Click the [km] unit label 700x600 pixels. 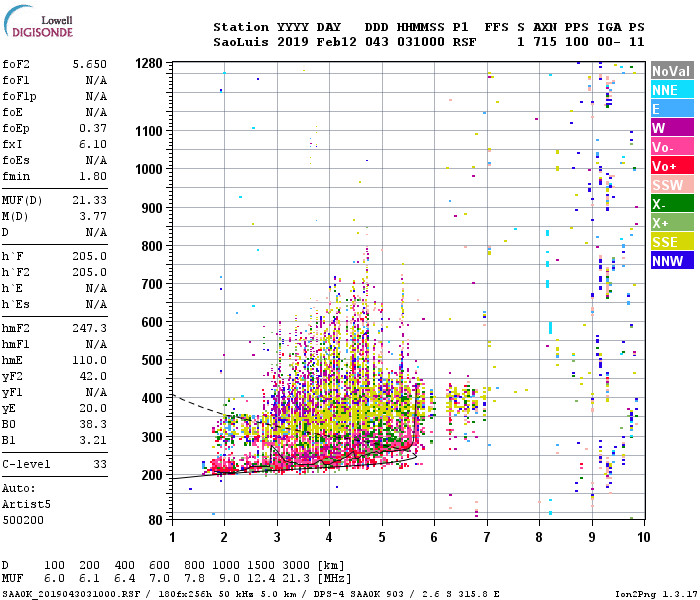(331, 565)
